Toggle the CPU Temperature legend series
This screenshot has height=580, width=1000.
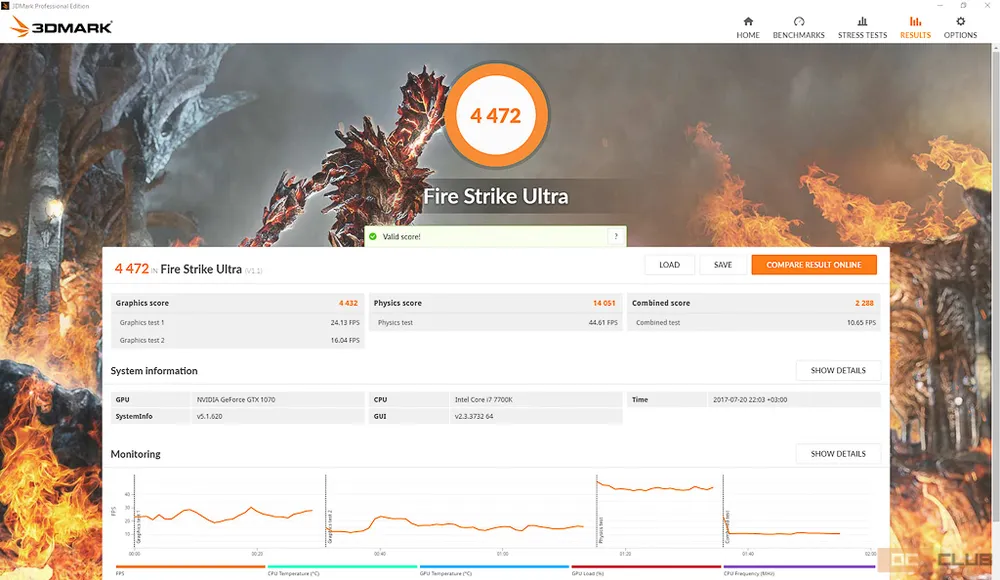342,567
